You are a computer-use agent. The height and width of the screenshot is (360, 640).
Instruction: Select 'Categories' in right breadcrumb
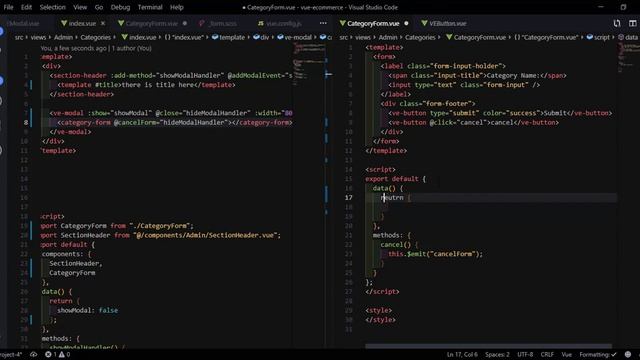(420, 38)
